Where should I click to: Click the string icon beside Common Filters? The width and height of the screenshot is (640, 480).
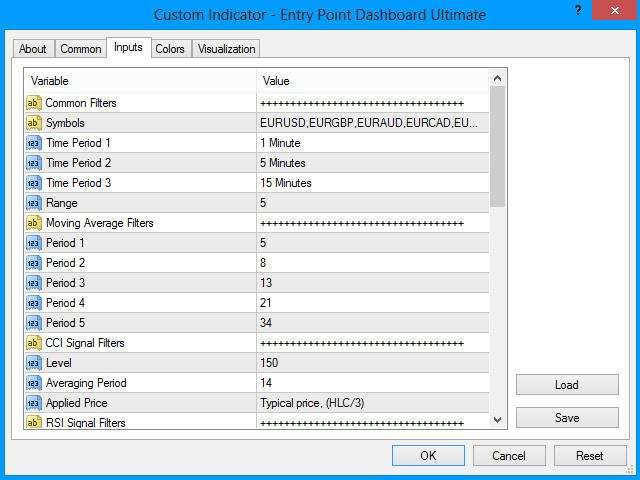(34, 103)
